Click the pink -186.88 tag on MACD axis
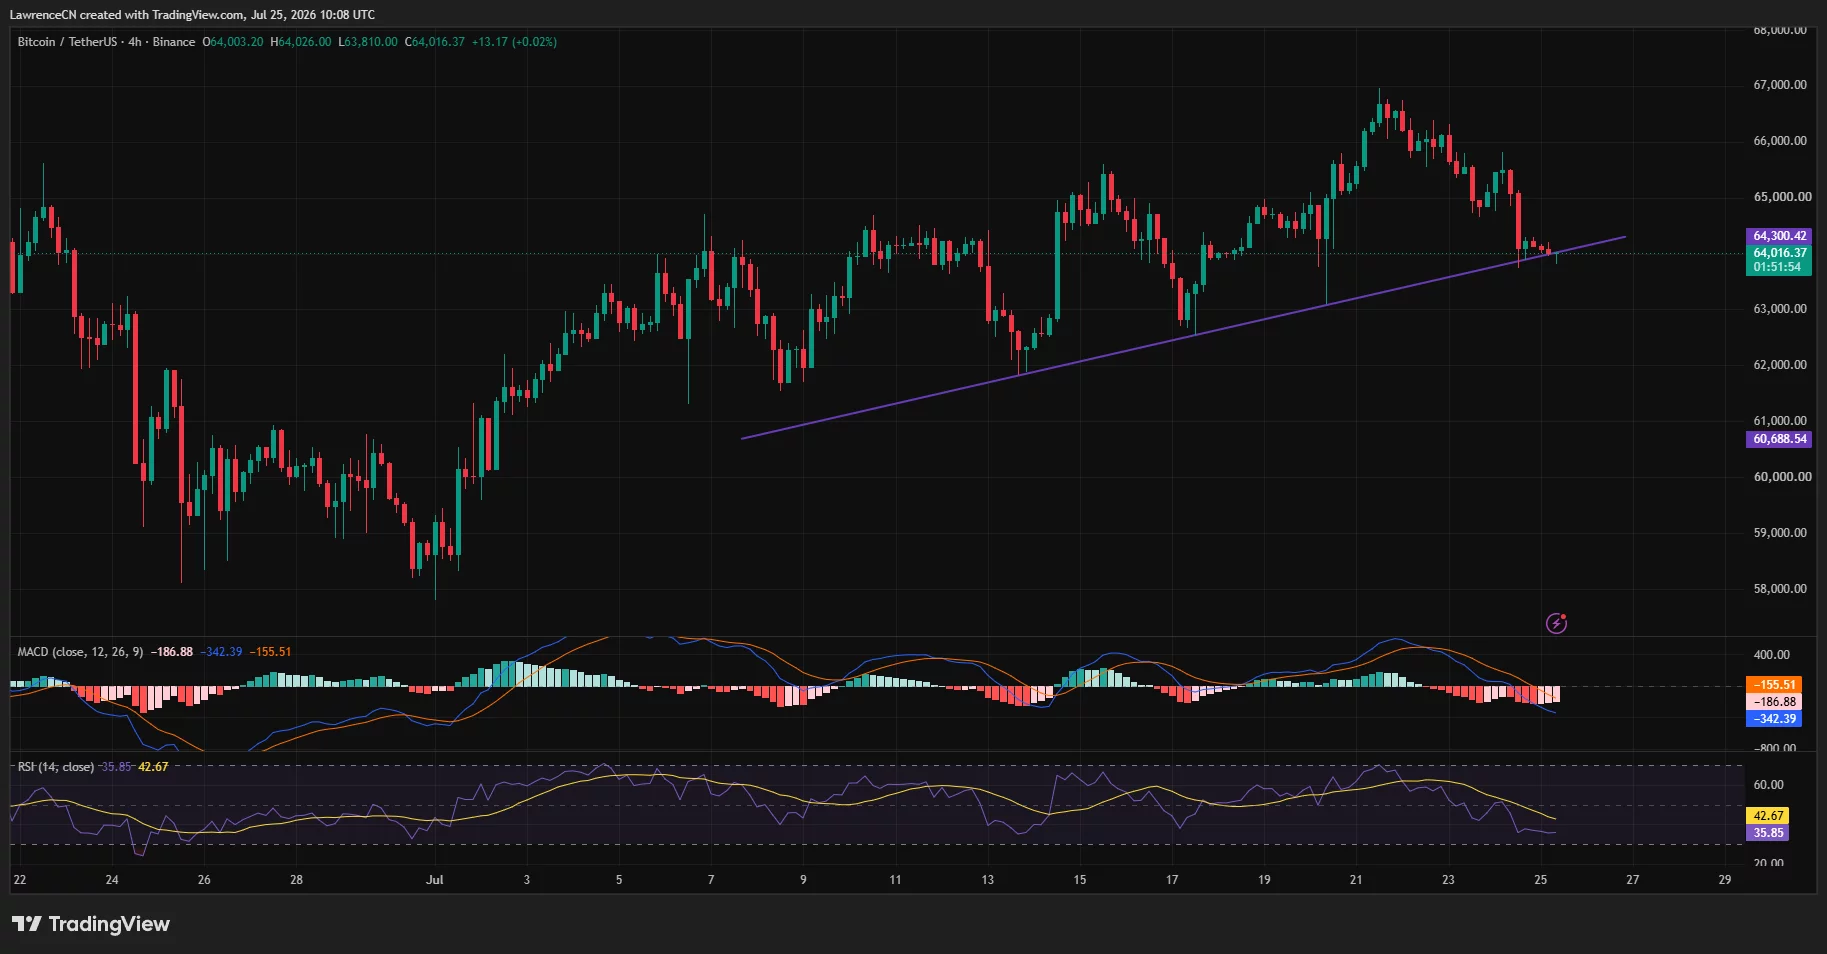Viewport: 1827px width, 954px height. click(x=1774, y=702)
